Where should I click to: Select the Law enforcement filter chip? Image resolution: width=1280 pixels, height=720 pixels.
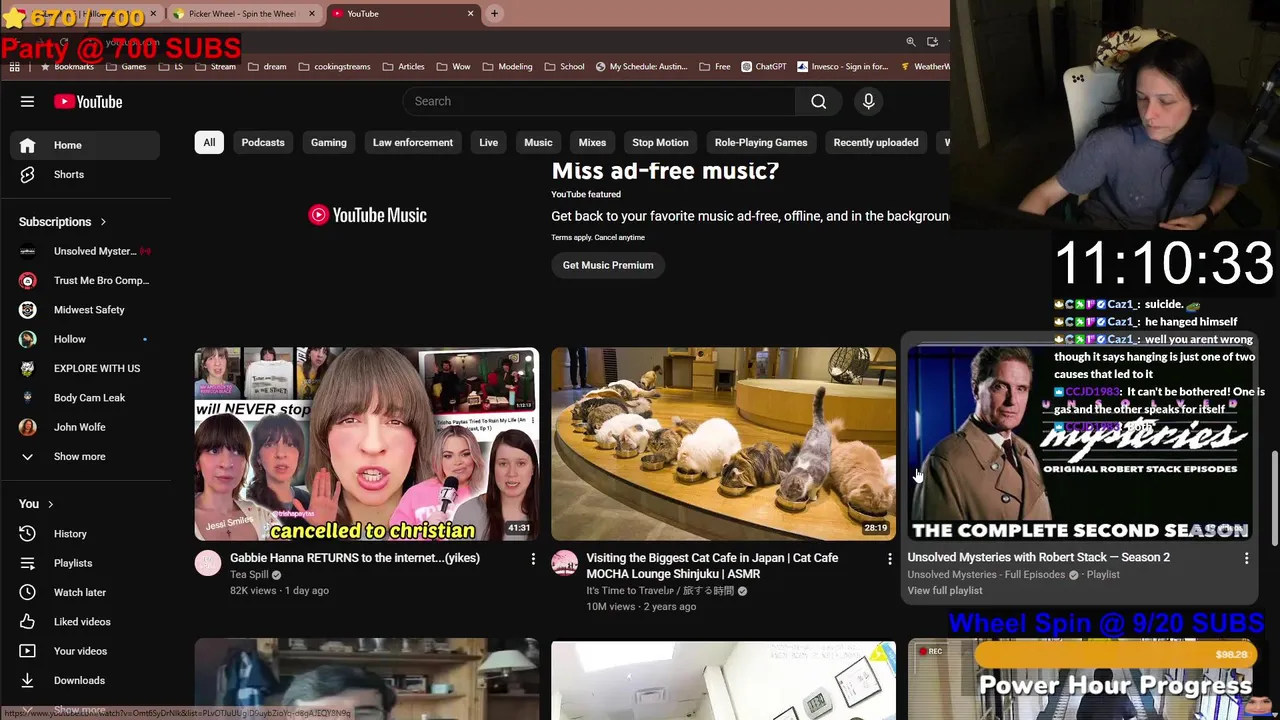[x=413, y=142]
